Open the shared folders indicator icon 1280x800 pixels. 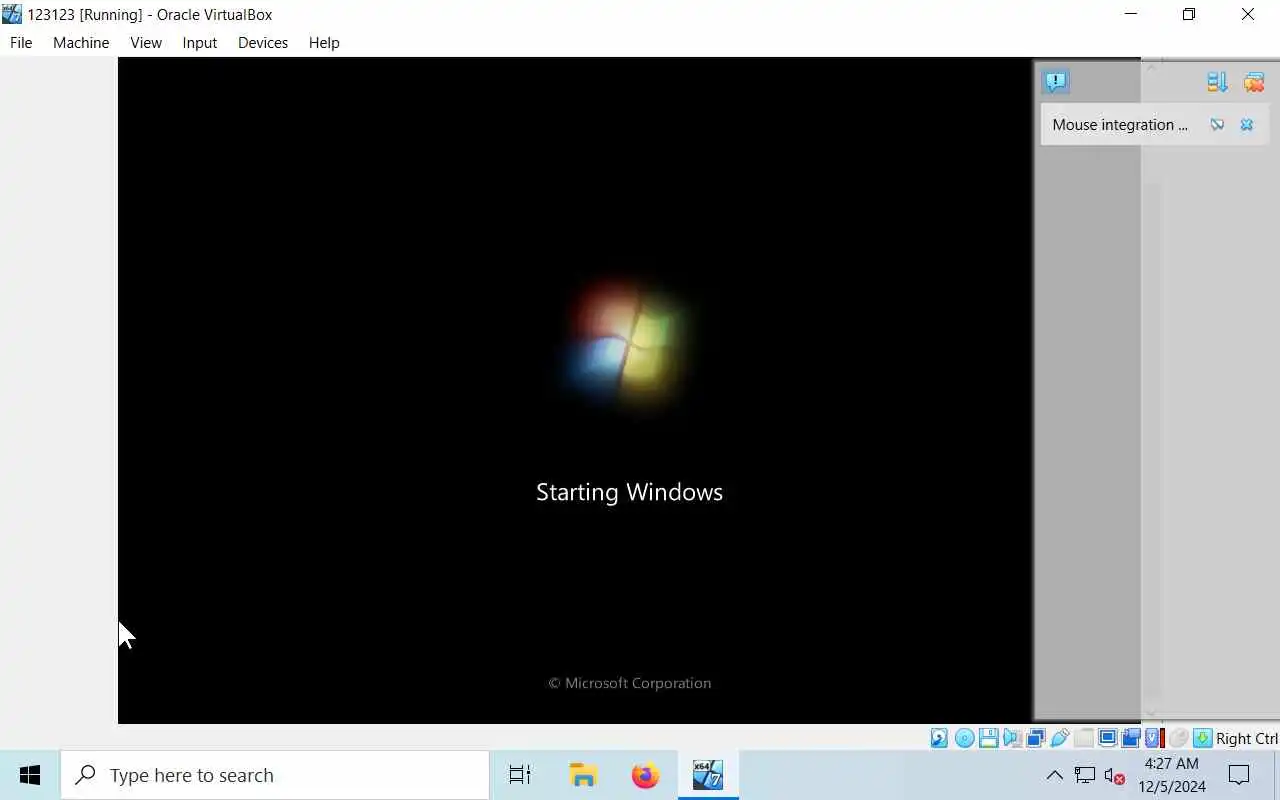[1084, 738]
